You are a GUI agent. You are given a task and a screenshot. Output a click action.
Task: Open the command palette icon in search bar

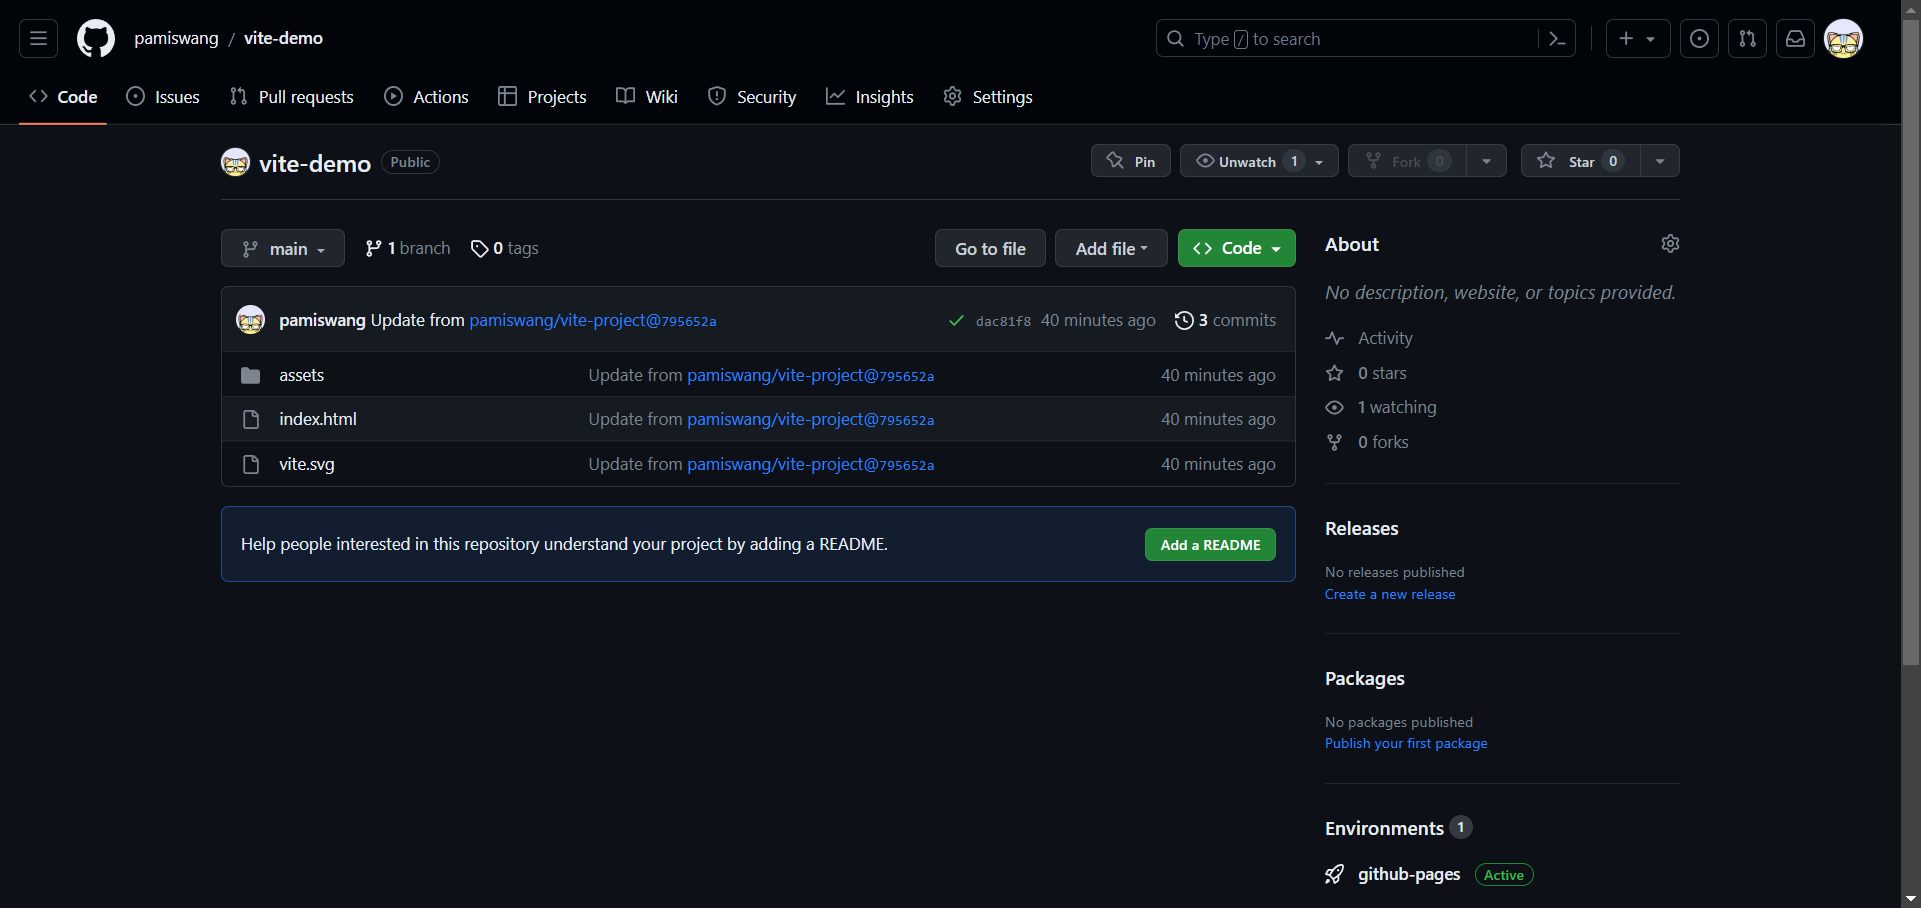1557,39
